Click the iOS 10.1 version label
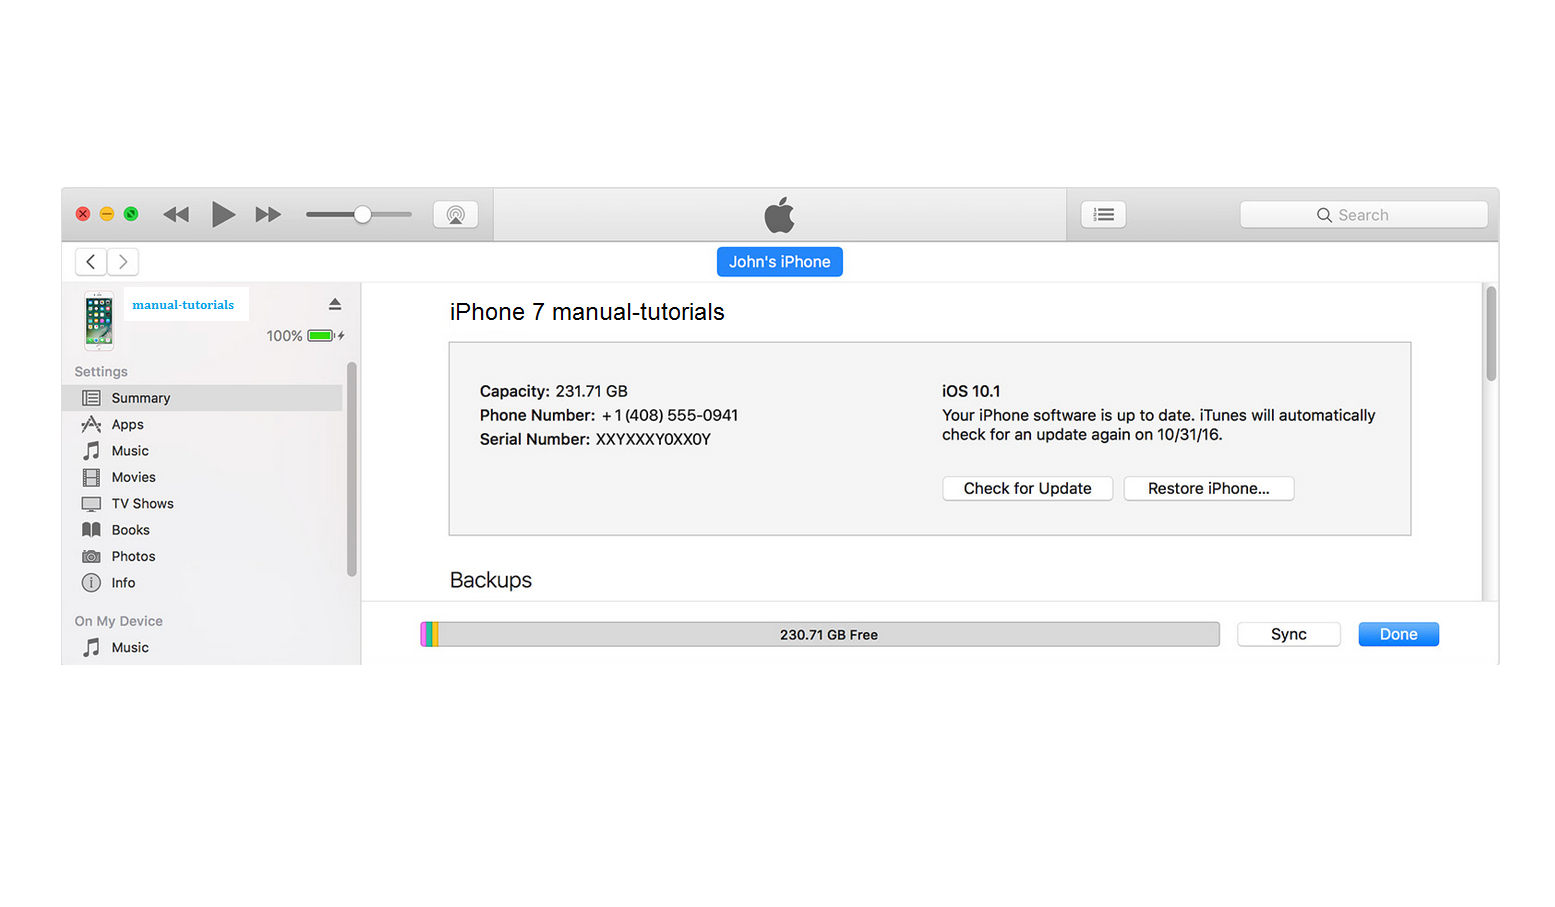Viewport: 1555px width, 907px height. click(x=971, y=391)
